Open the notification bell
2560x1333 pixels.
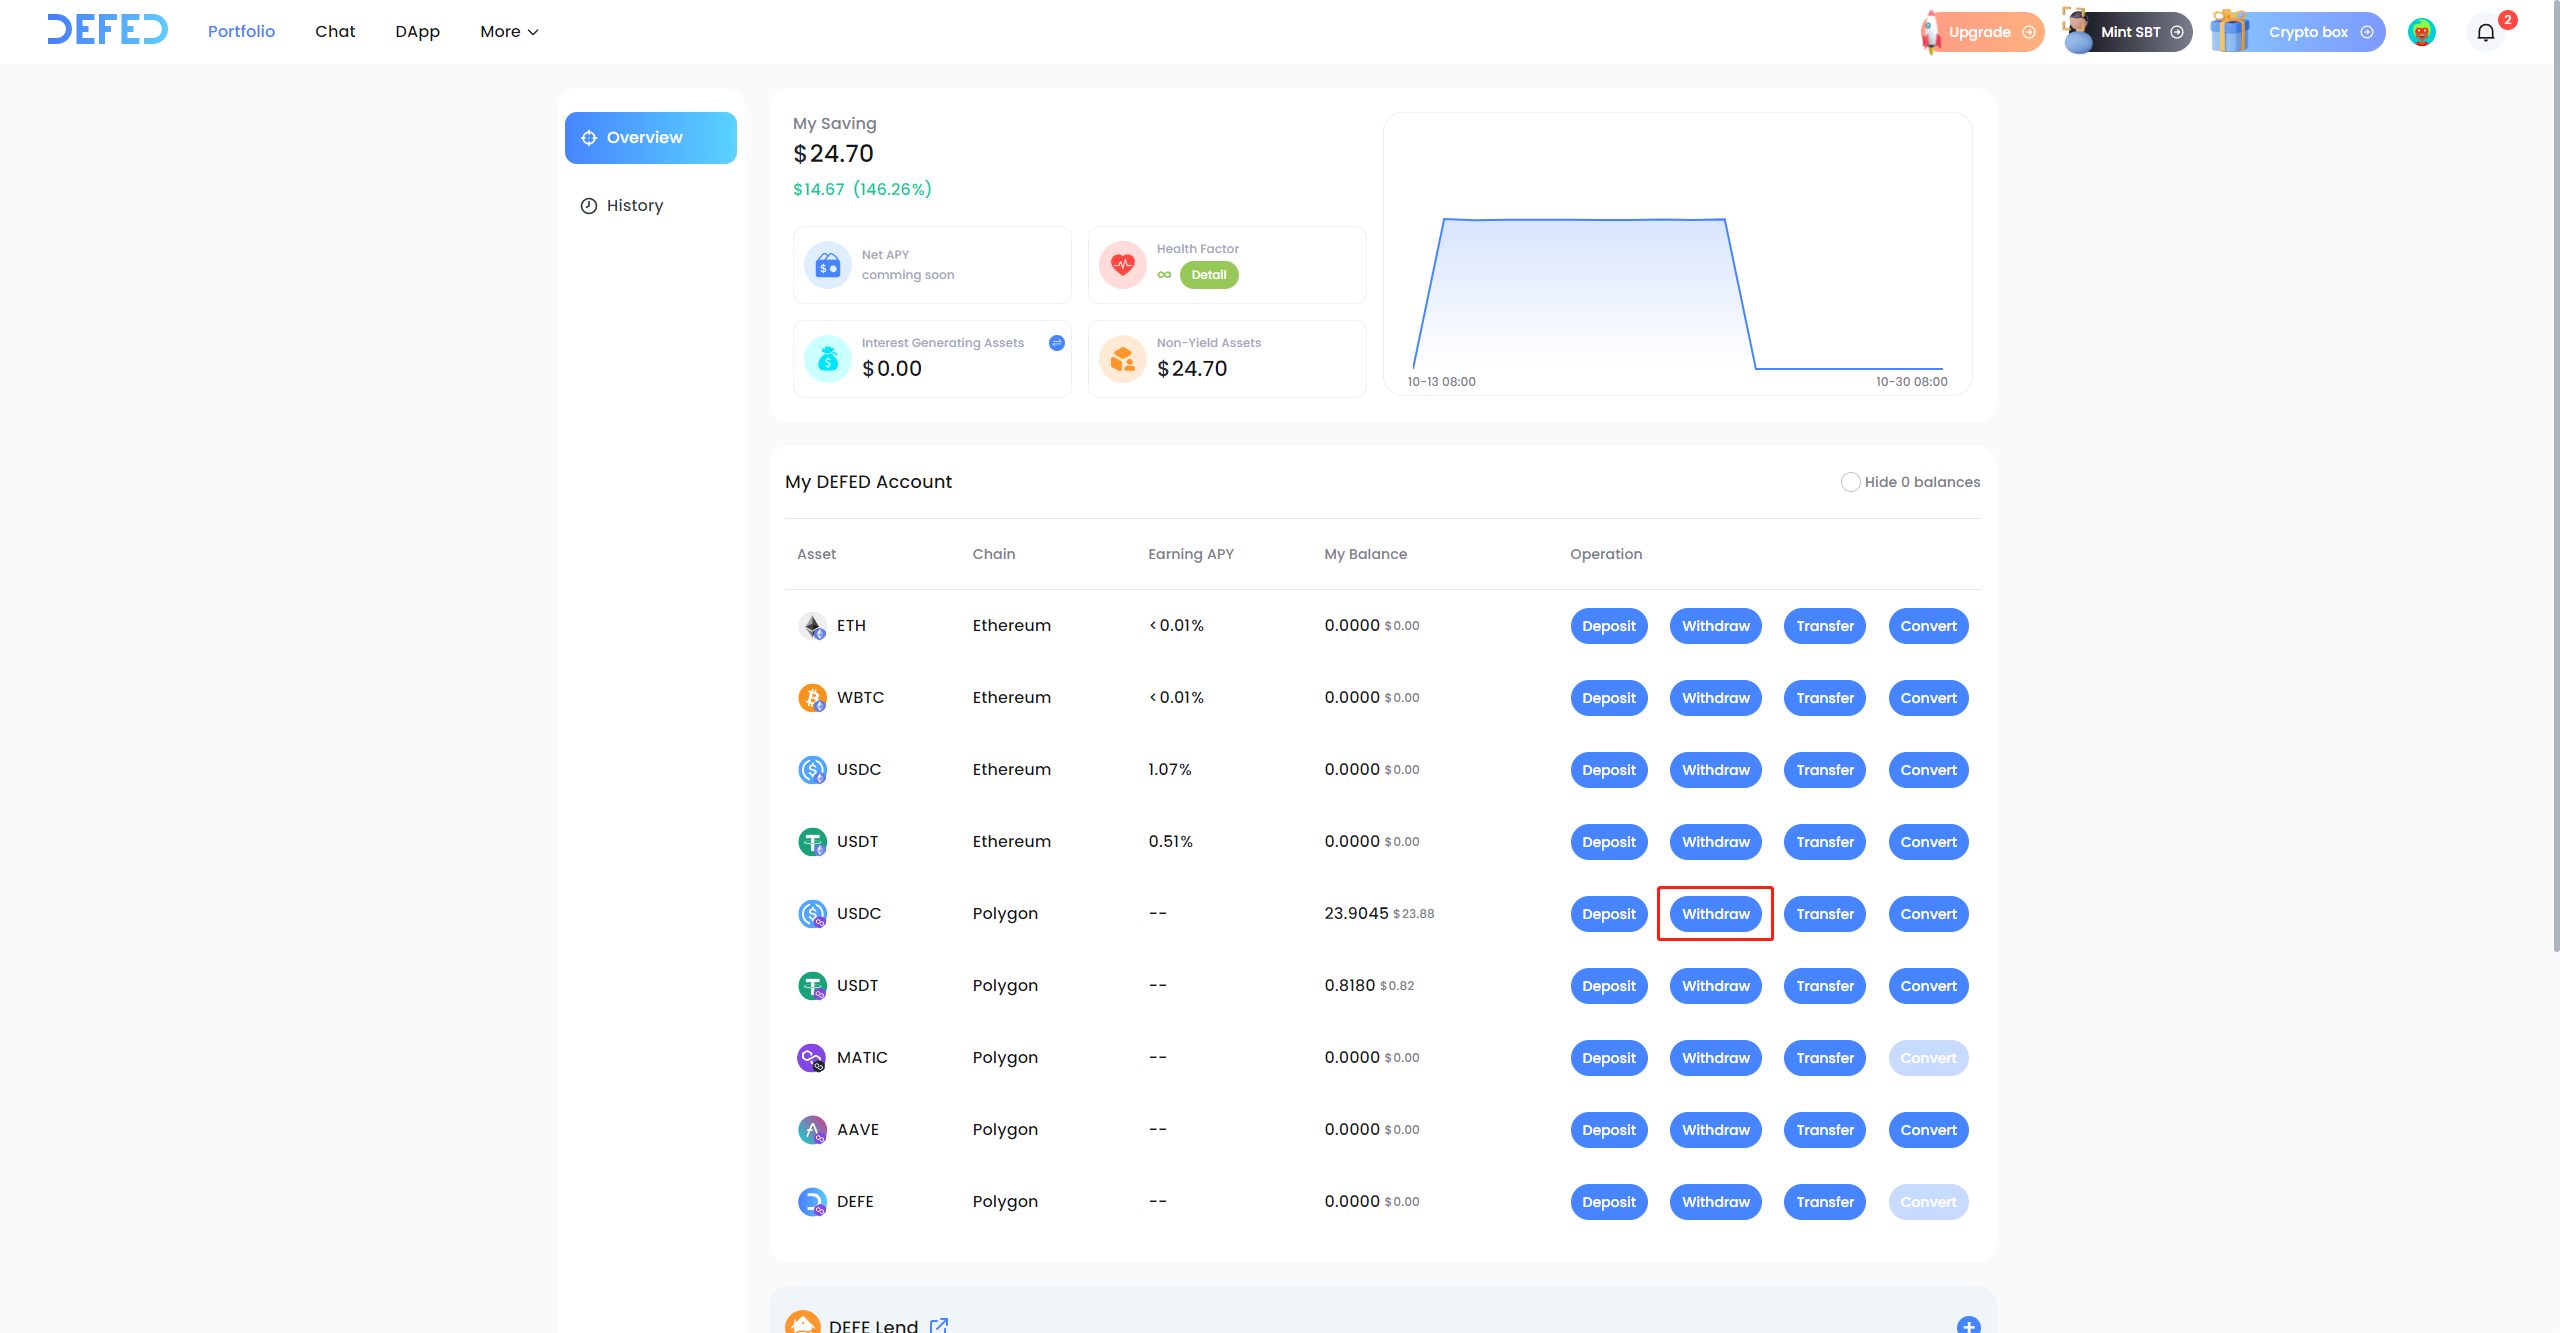click(2485, 33)
